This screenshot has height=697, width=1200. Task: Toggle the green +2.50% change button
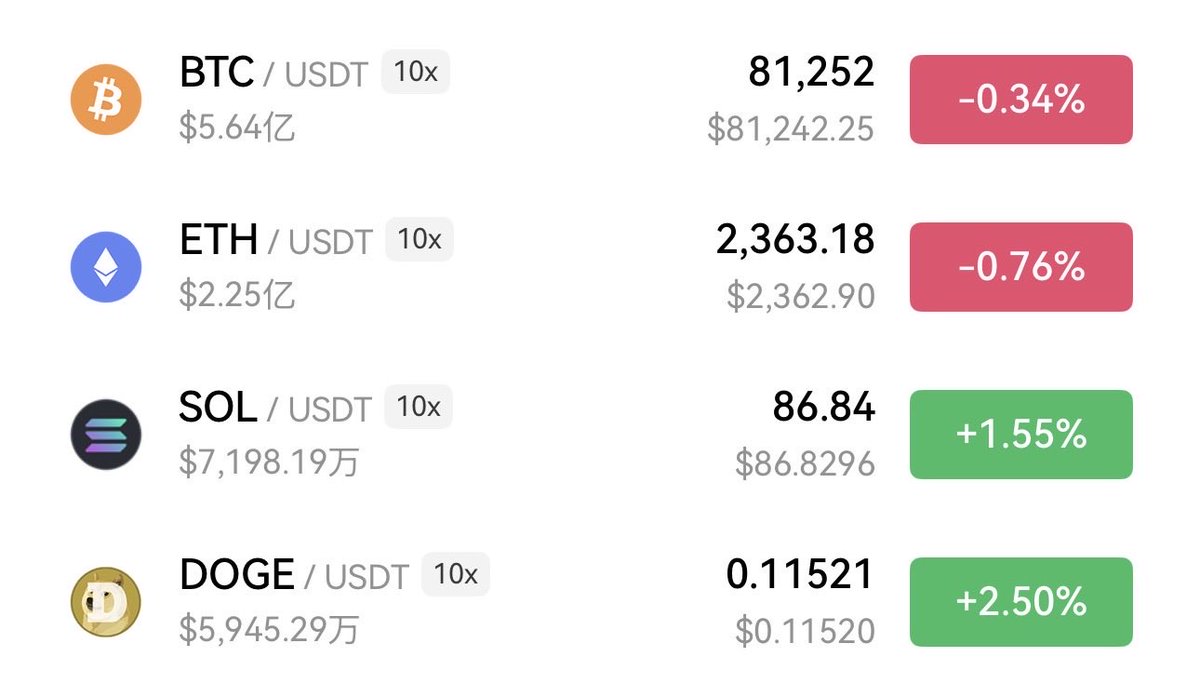point(1021,602)
